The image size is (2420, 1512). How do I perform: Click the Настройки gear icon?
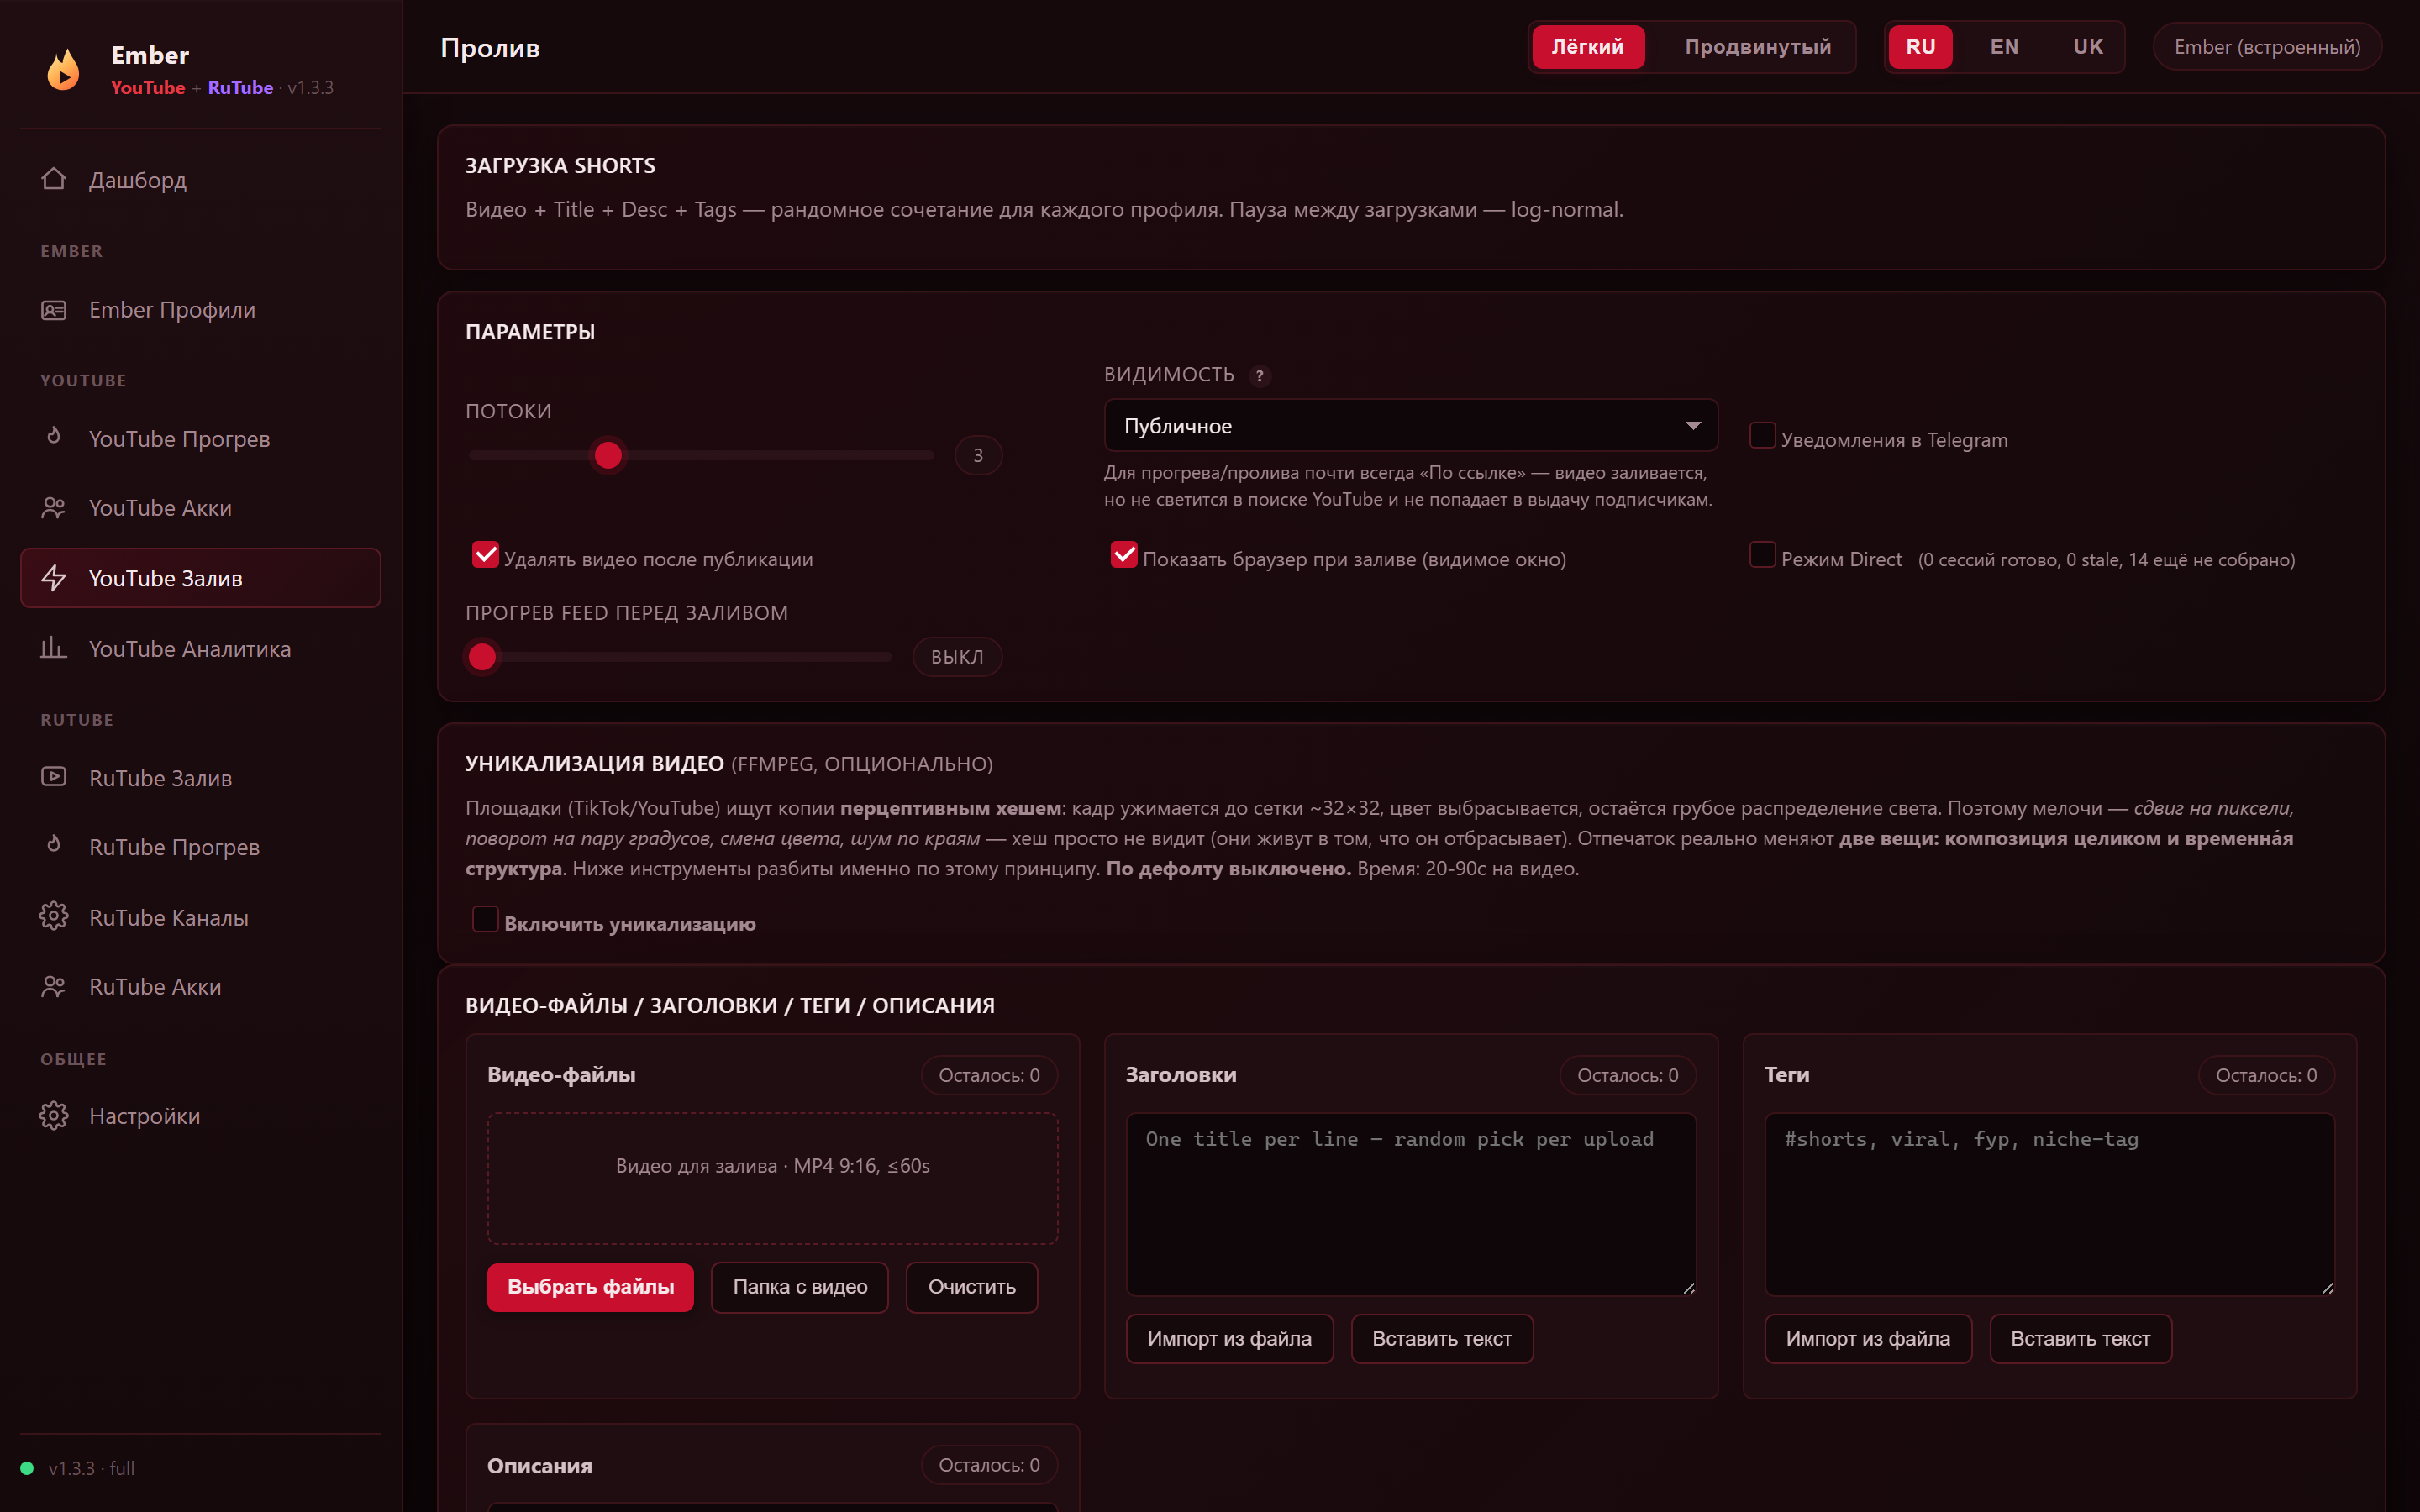point(54,1116)
